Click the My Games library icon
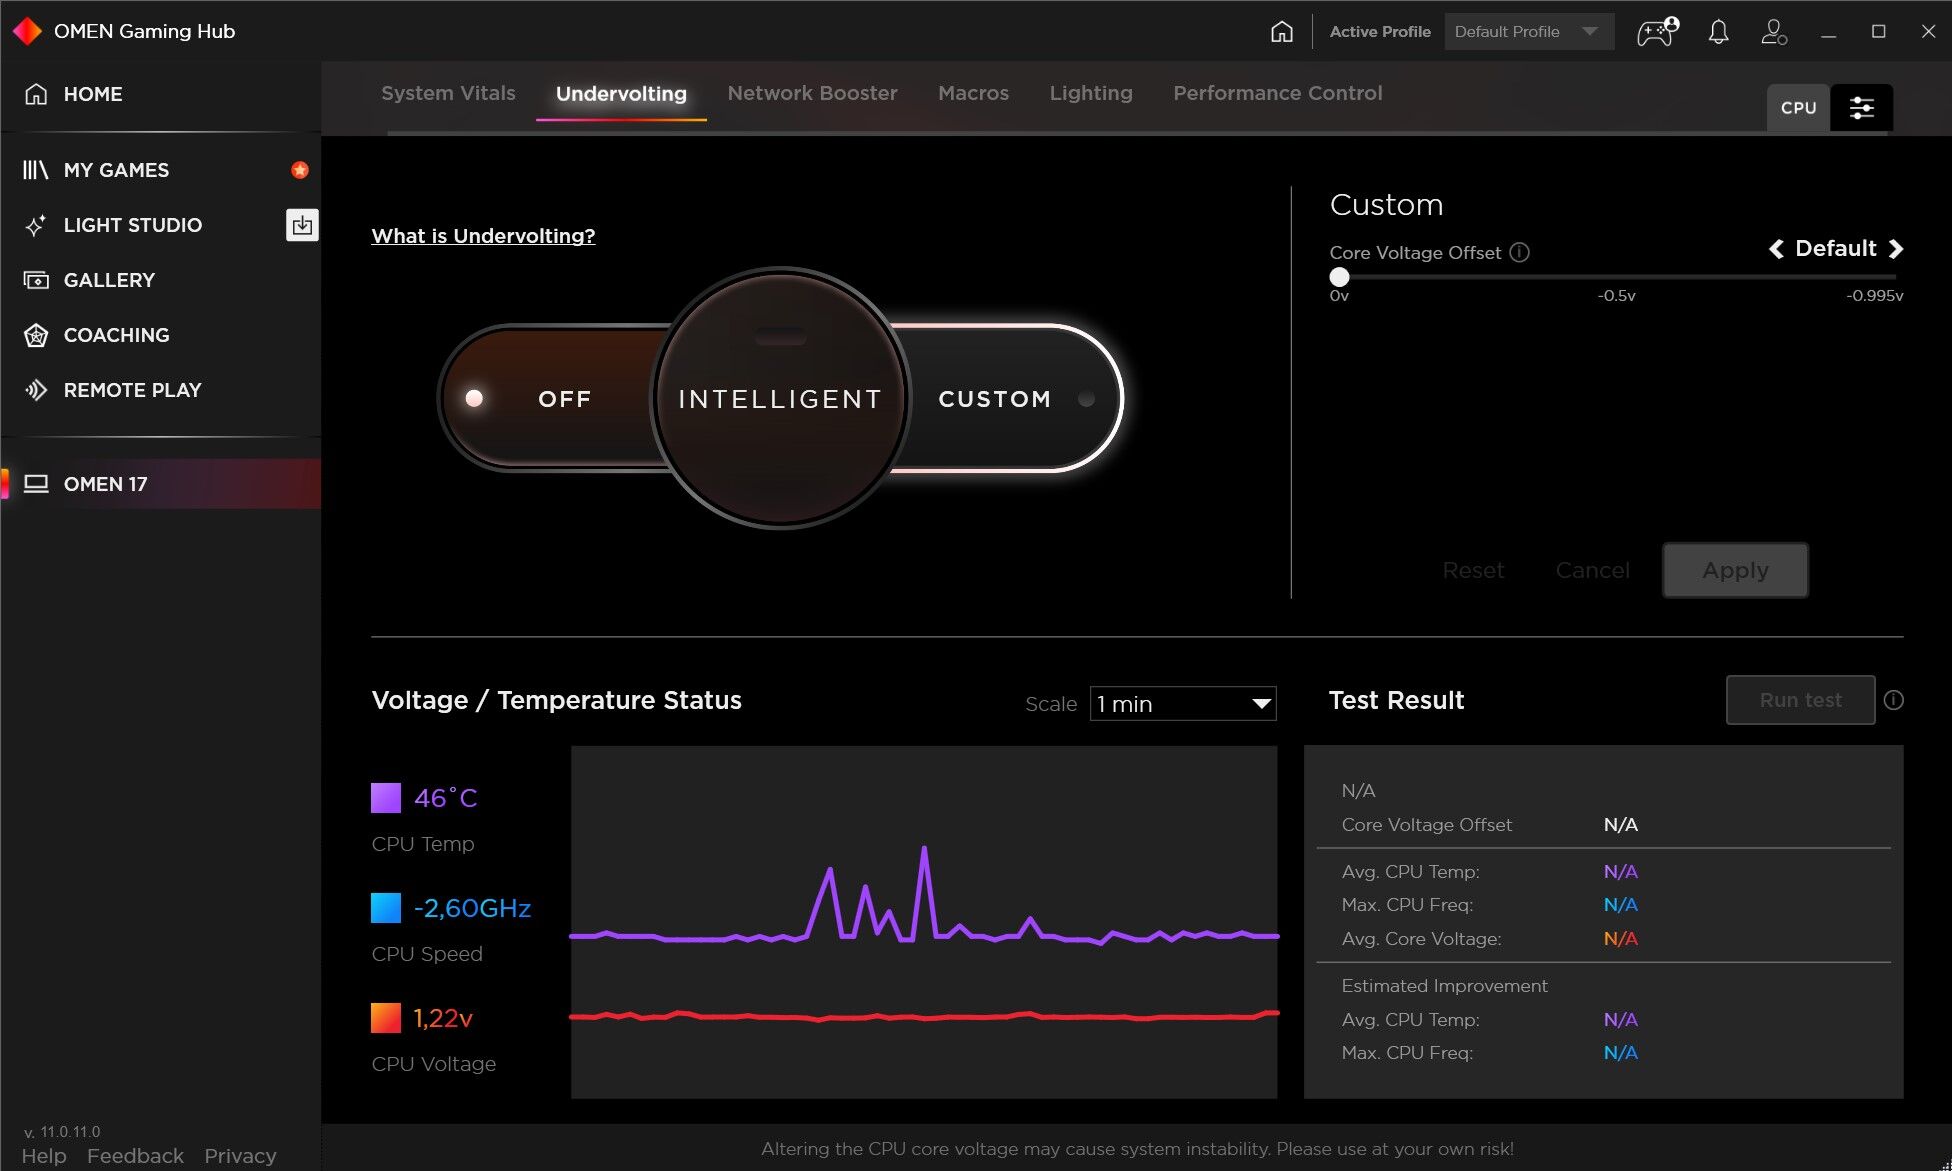This screenshot has width=1952, height=1171. tap(36, 170)
